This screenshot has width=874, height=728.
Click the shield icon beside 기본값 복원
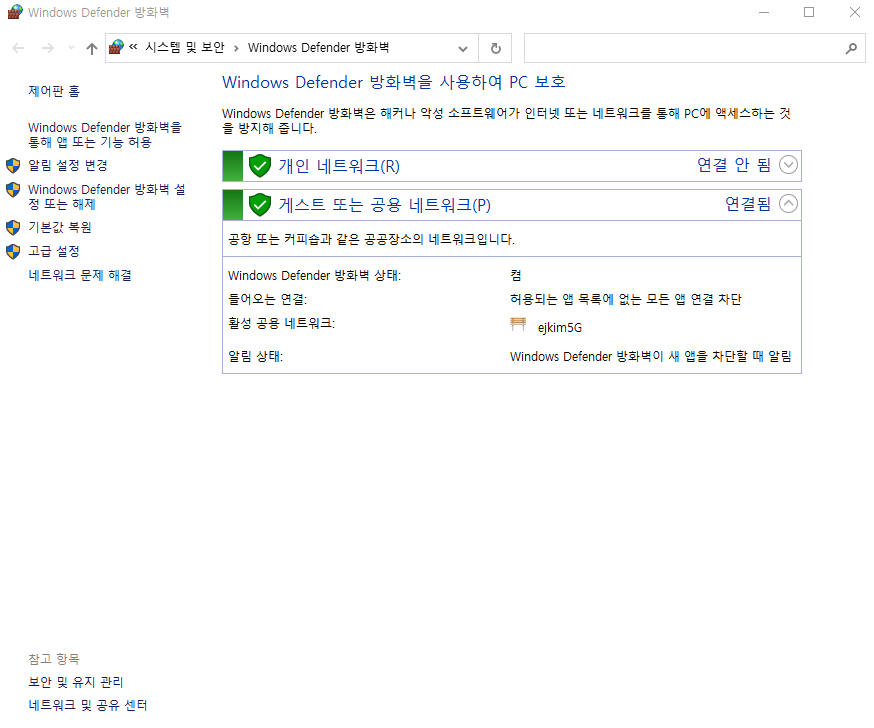click(13, 227)
